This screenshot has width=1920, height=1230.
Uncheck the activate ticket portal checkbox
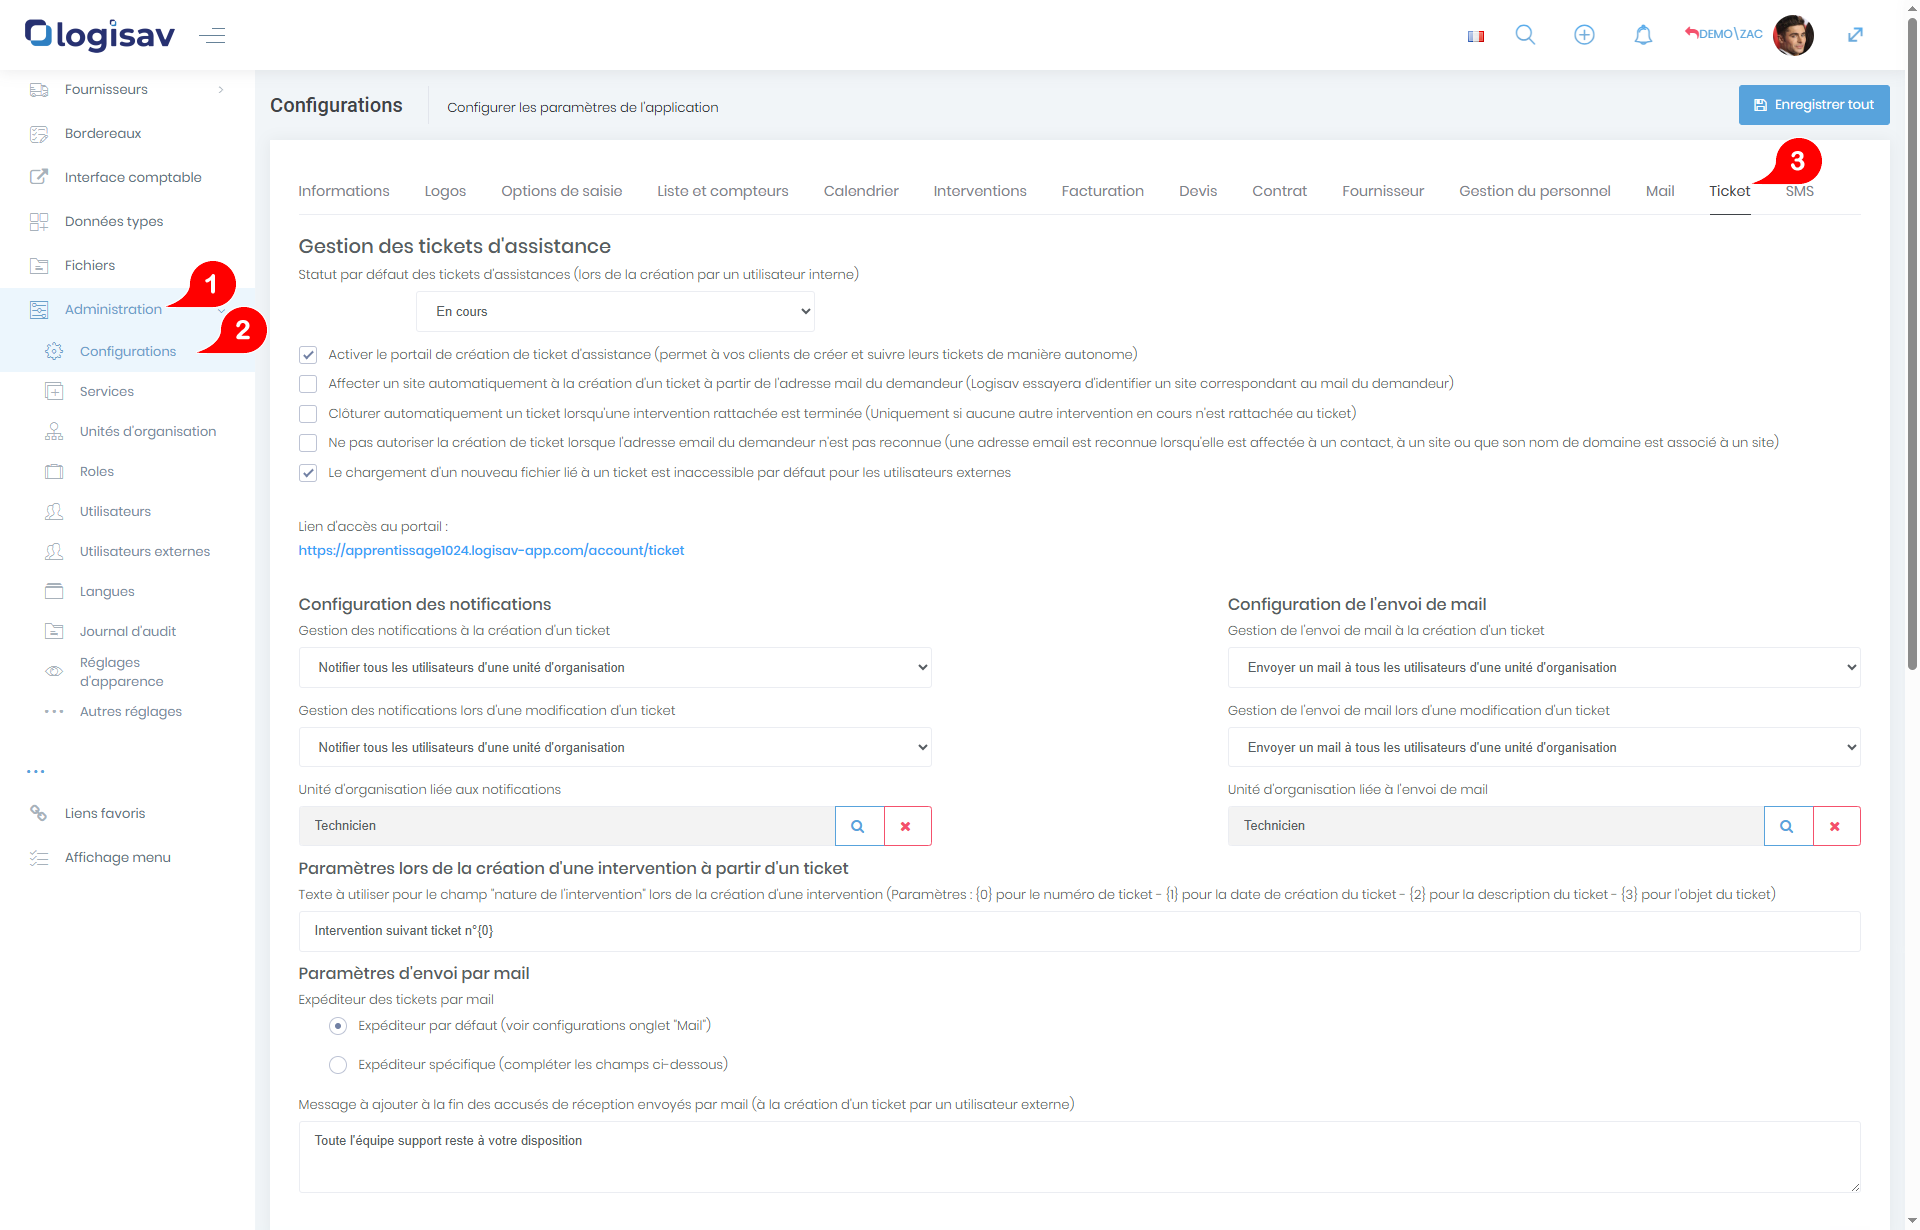(x=308, y=355)
